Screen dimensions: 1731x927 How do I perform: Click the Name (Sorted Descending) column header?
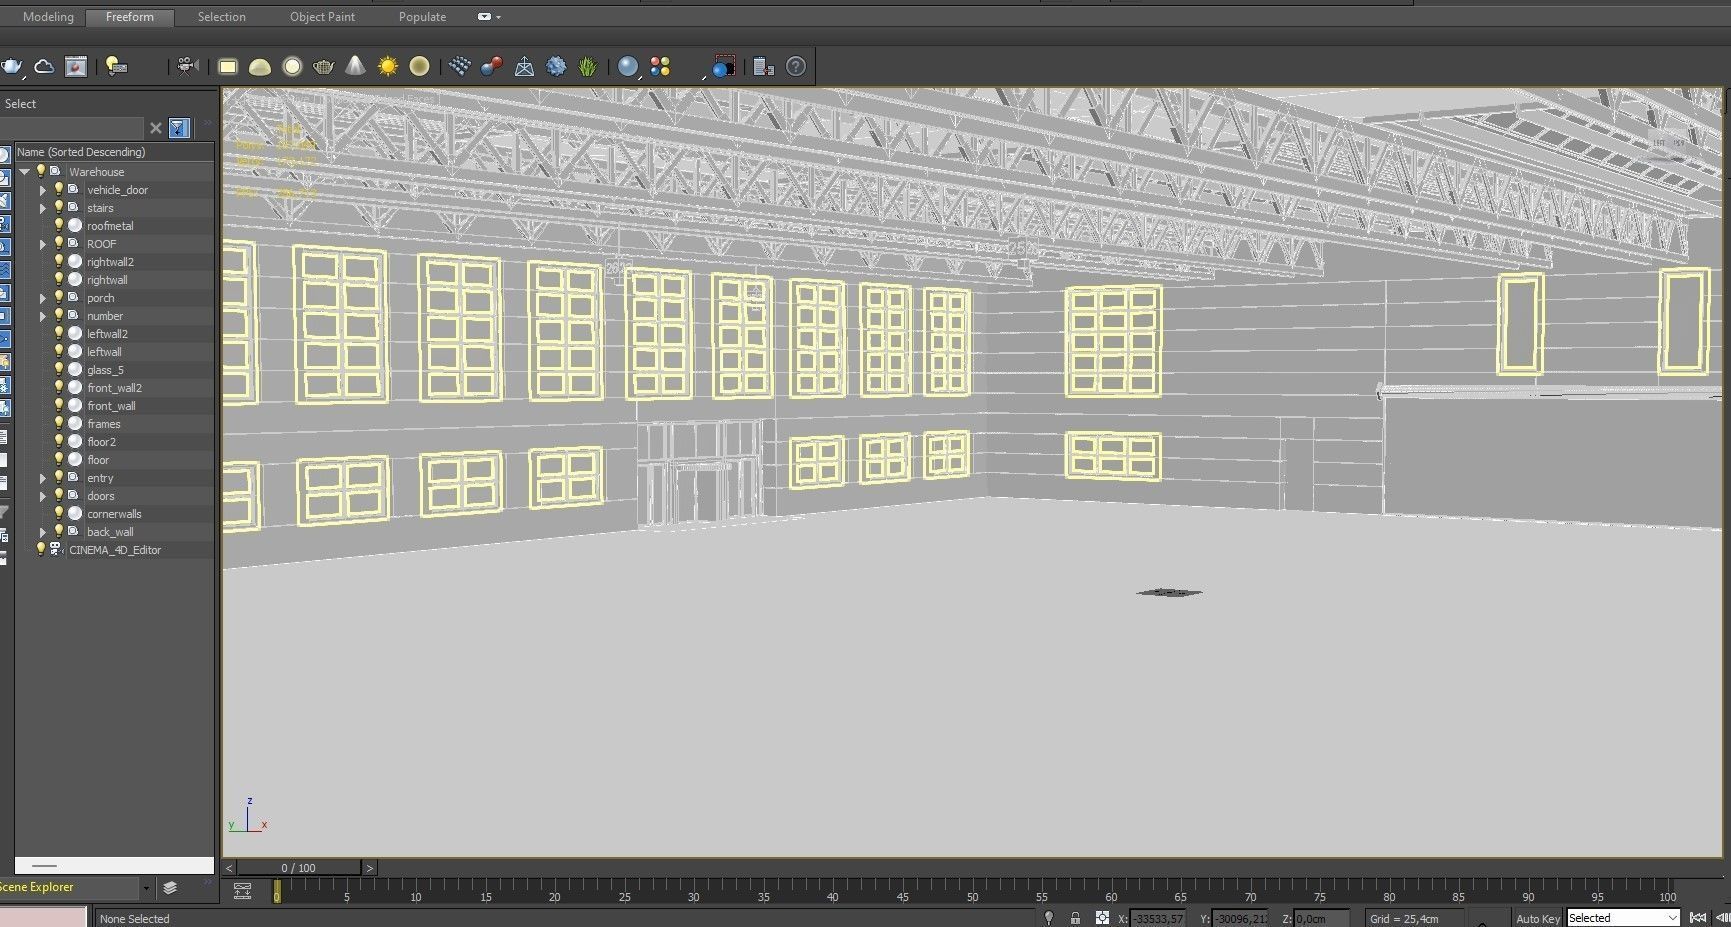click(x=114, y=152)
